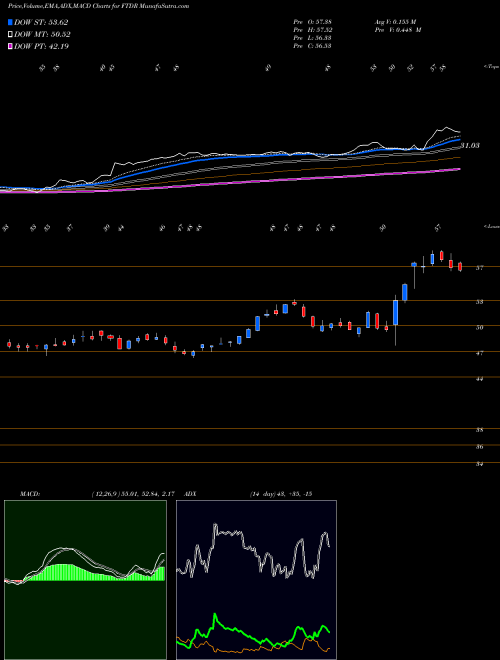Click the 'Pre O: 57.38' open value
The height and width of the screenshot is (660, 500).
(x=312, y=22)
